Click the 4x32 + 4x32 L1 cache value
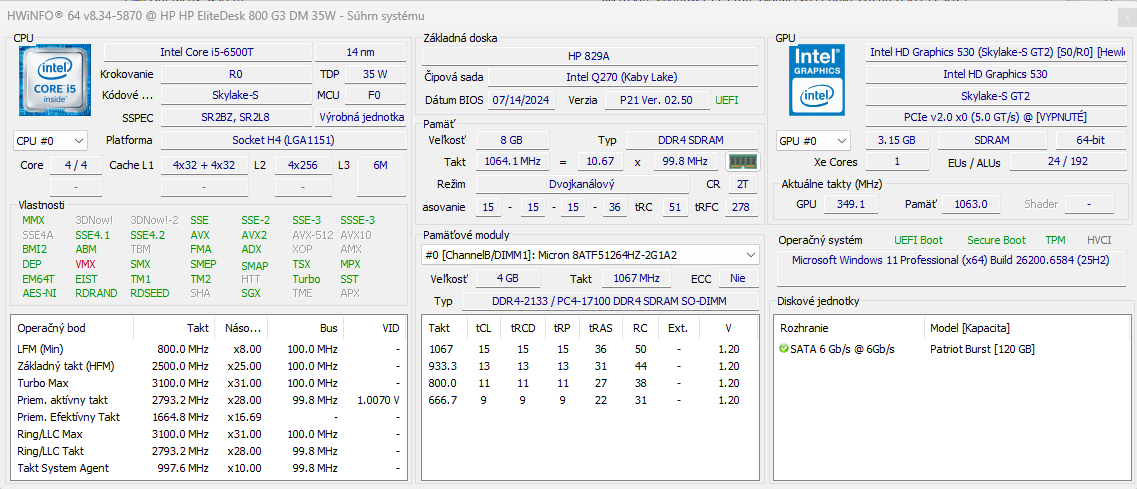The width and height of the screenshot is (1137, 489). click(204, 165)
